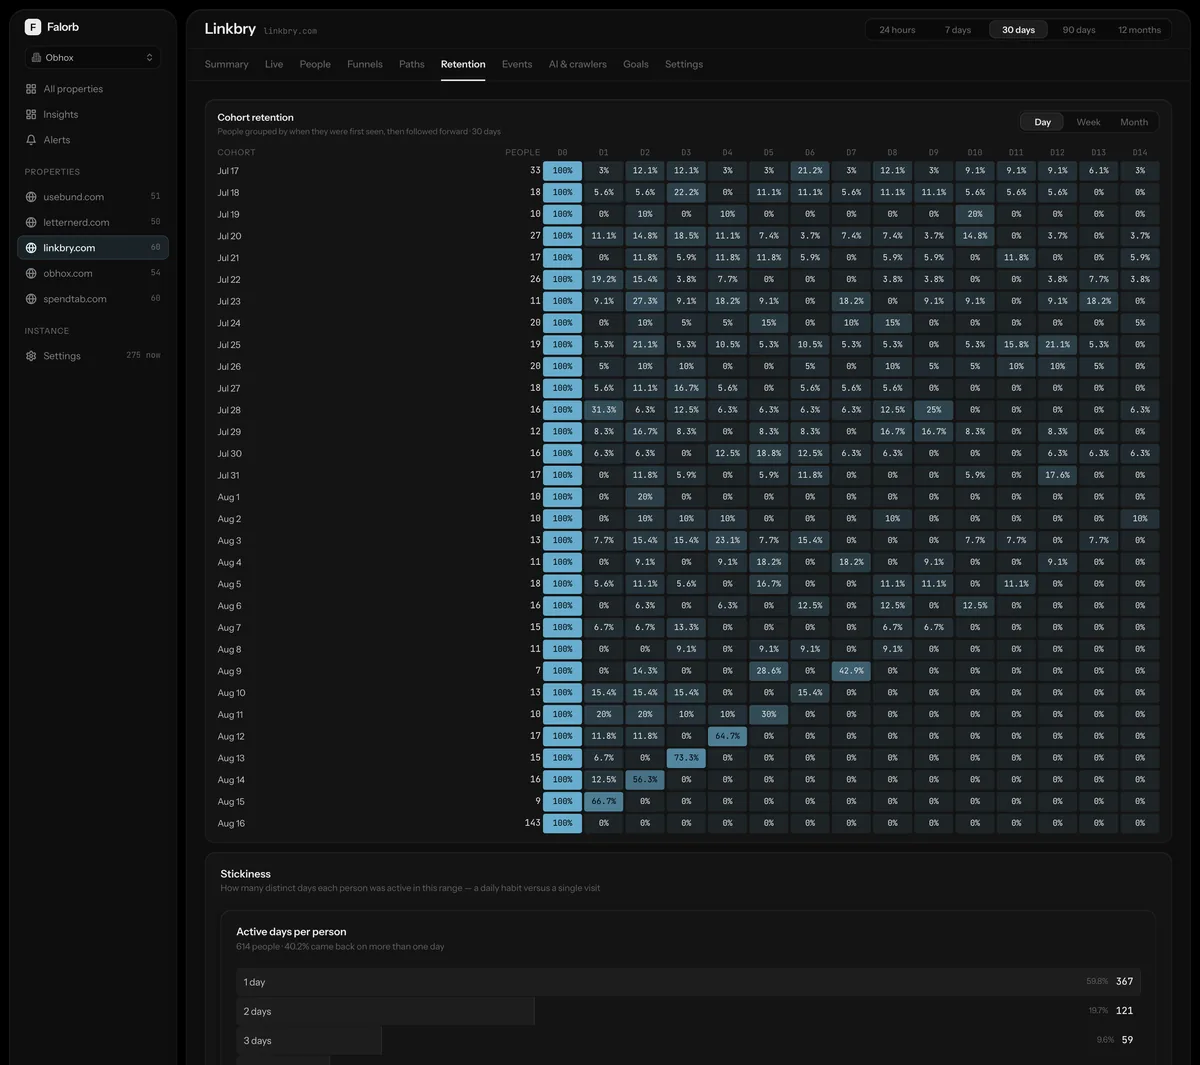Switch to the Live tab

point(274,64)
